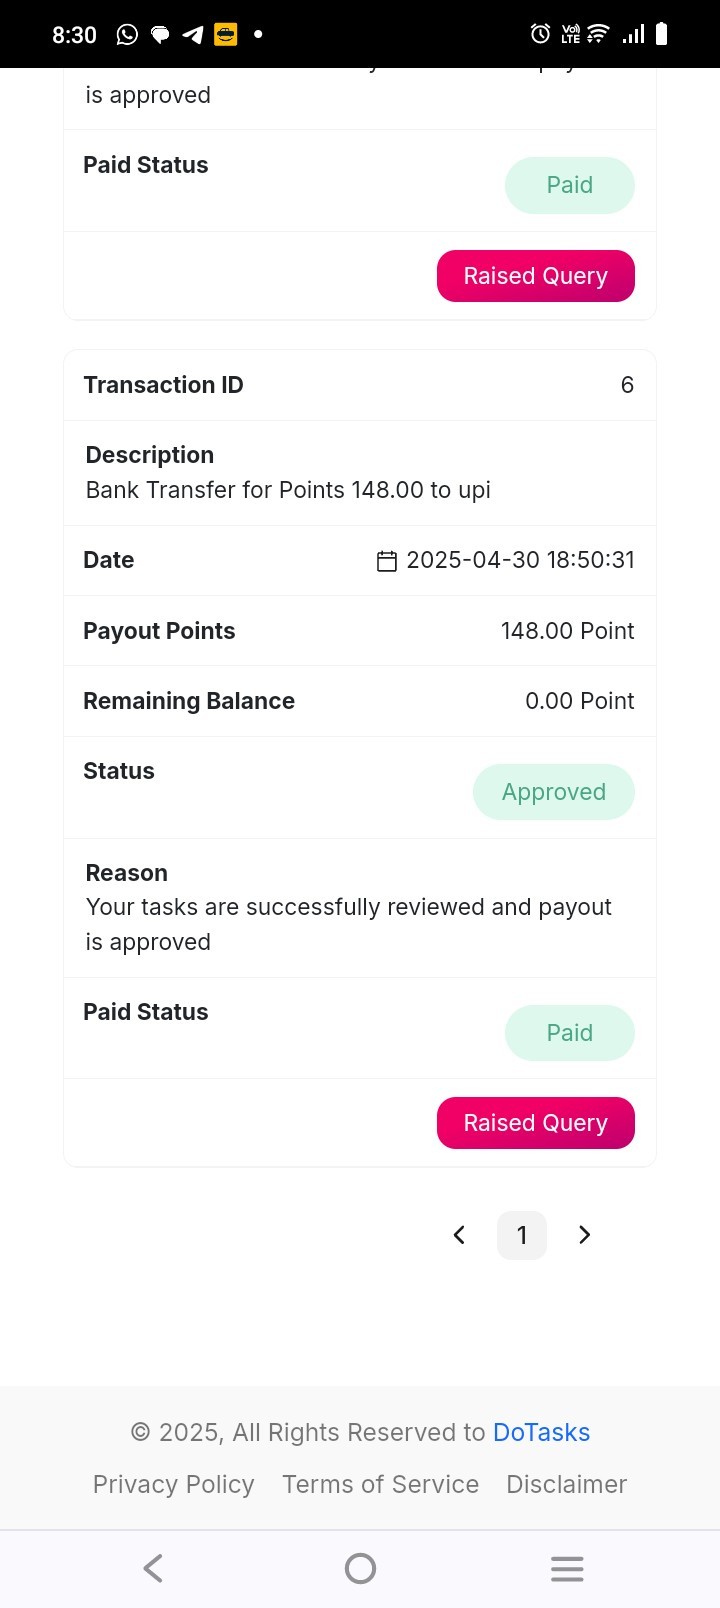This screenshot has height=1608, width=720.
Task: Go to previous page with left chevron
Action: (459, 1235)
